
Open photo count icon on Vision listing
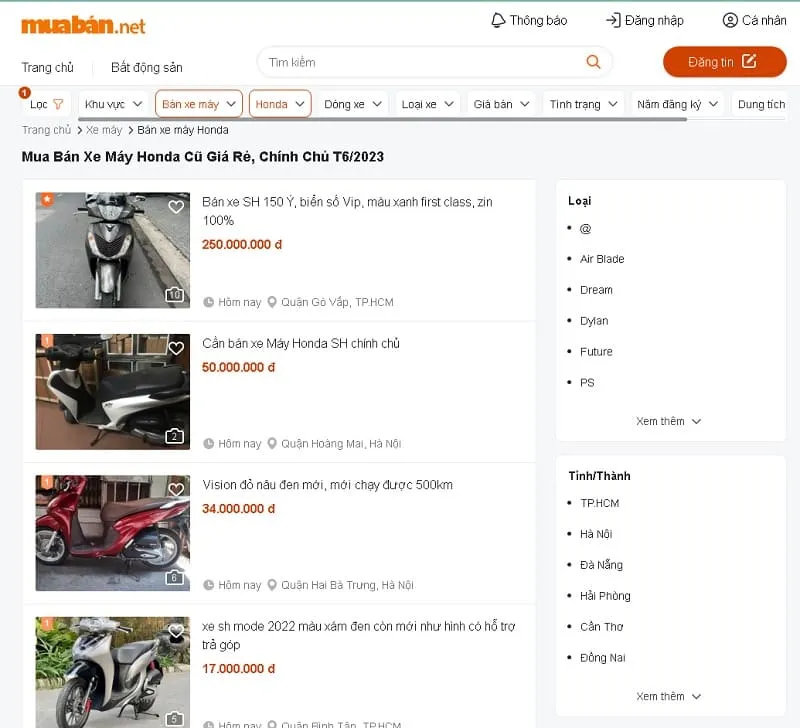[174, 577]
